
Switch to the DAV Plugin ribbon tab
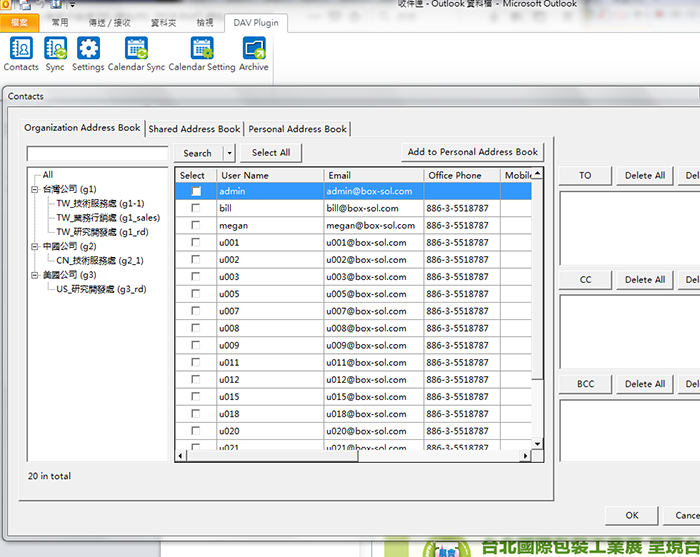tap(256, 23)
